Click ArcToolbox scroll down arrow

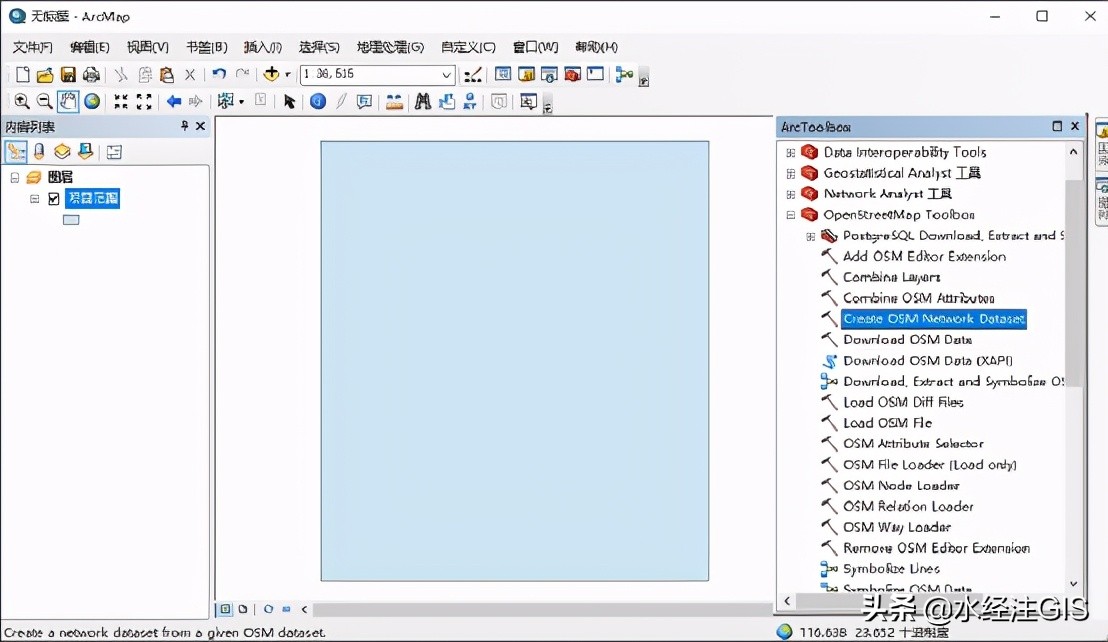[1073, 584]
